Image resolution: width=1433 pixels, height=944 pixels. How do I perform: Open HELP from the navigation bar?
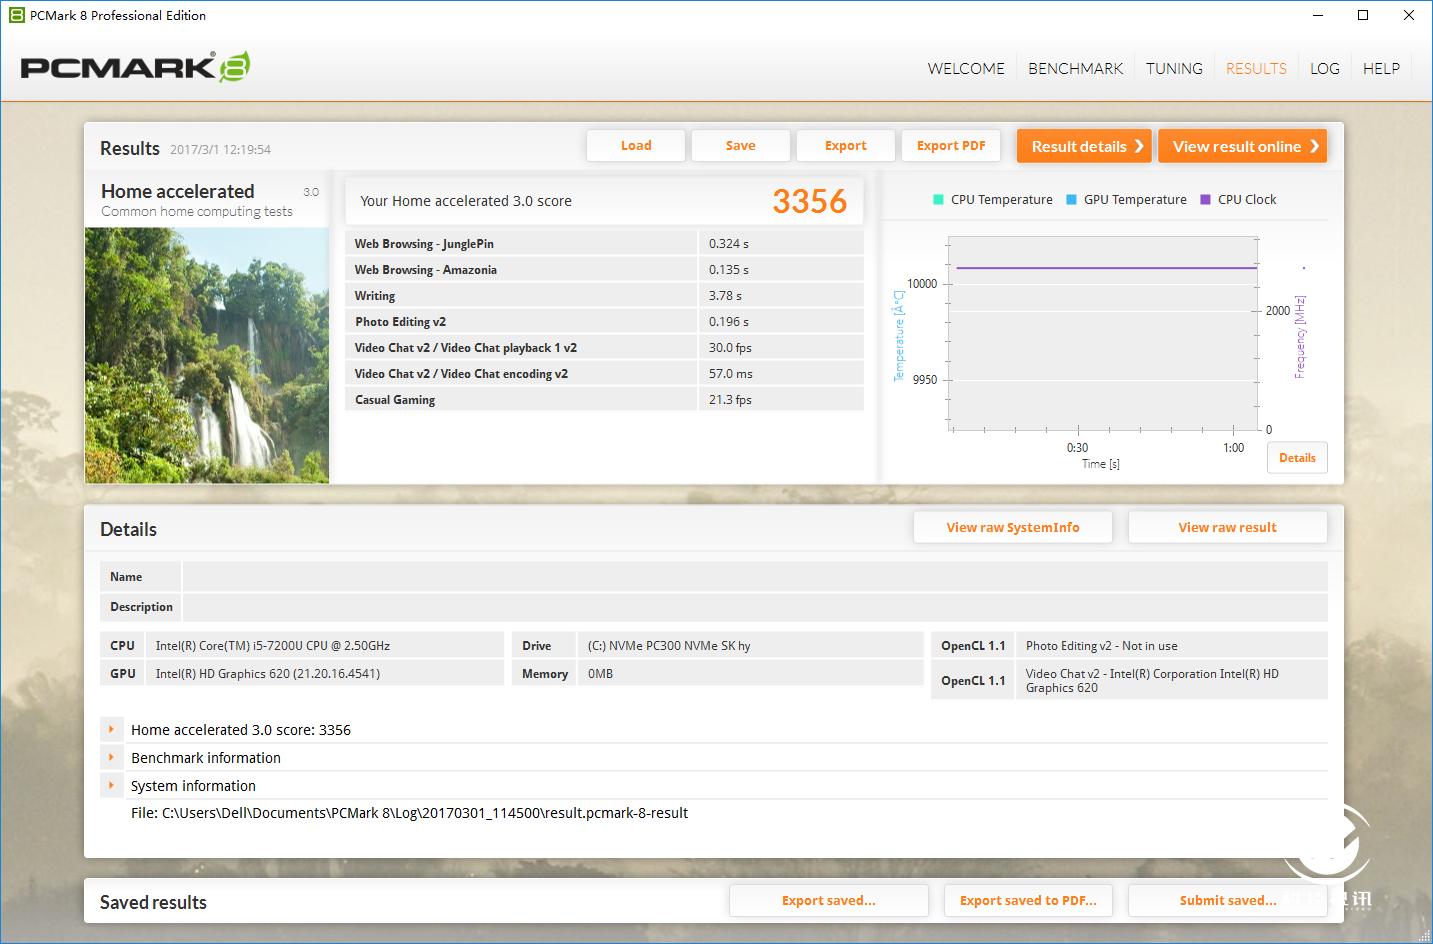coord(1381,68)
